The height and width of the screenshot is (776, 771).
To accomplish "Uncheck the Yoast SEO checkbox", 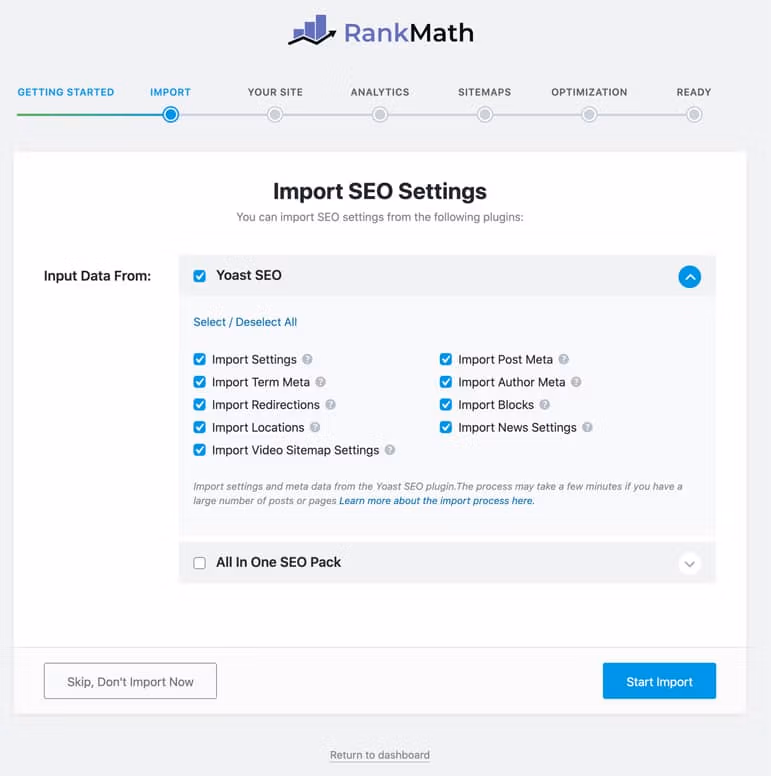I will (199, 276).
